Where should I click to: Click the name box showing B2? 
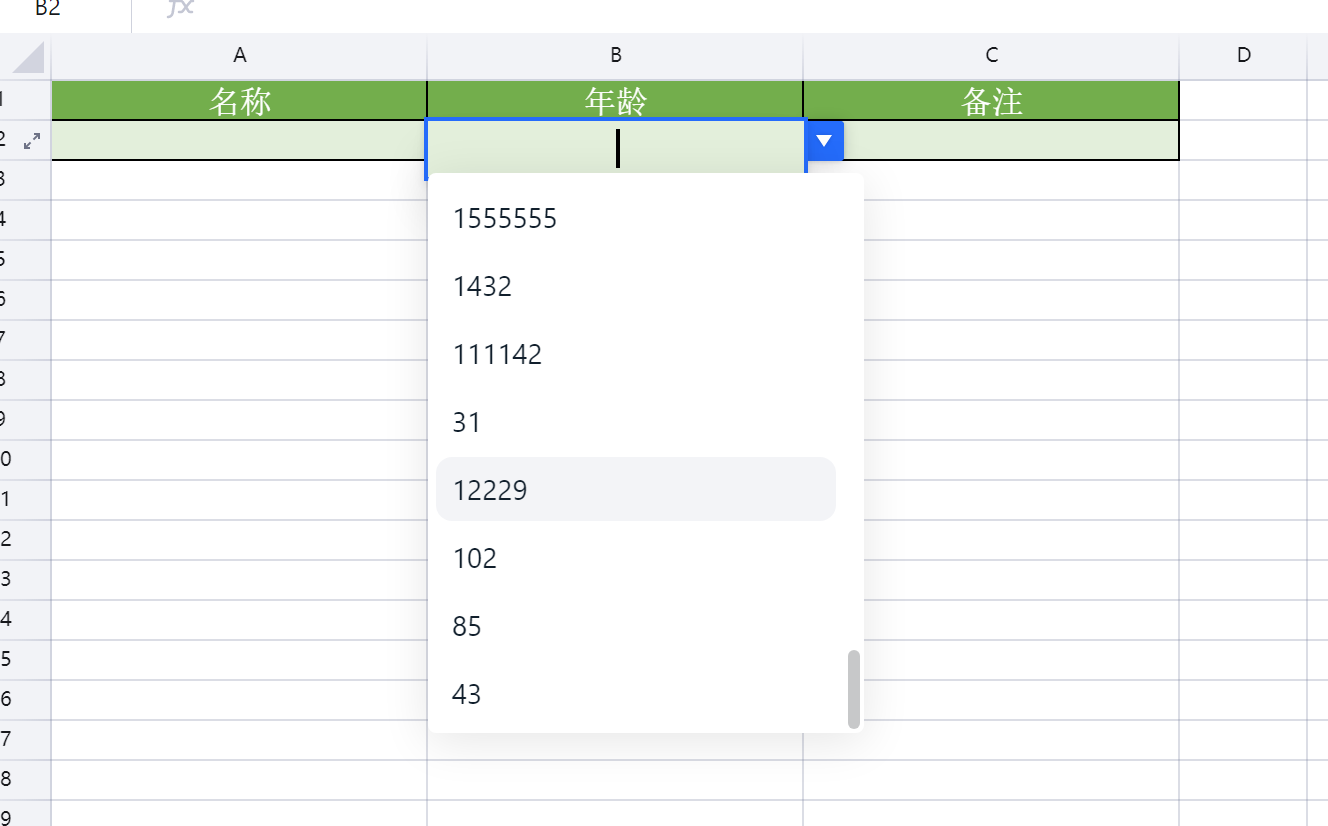pos(48,9)
